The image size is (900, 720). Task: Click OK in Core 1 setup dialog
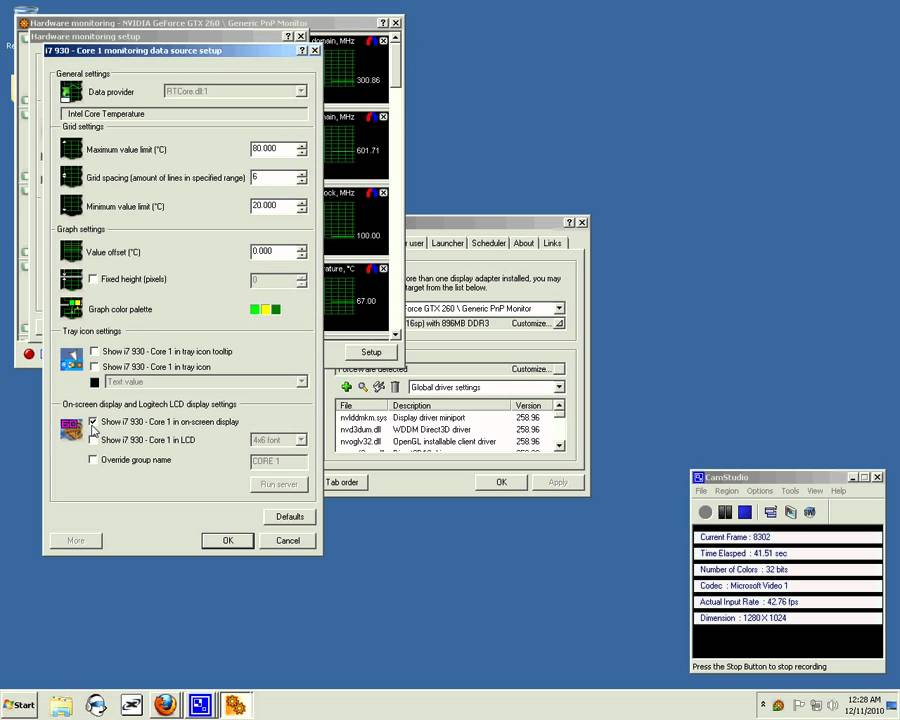coord(228,540)
